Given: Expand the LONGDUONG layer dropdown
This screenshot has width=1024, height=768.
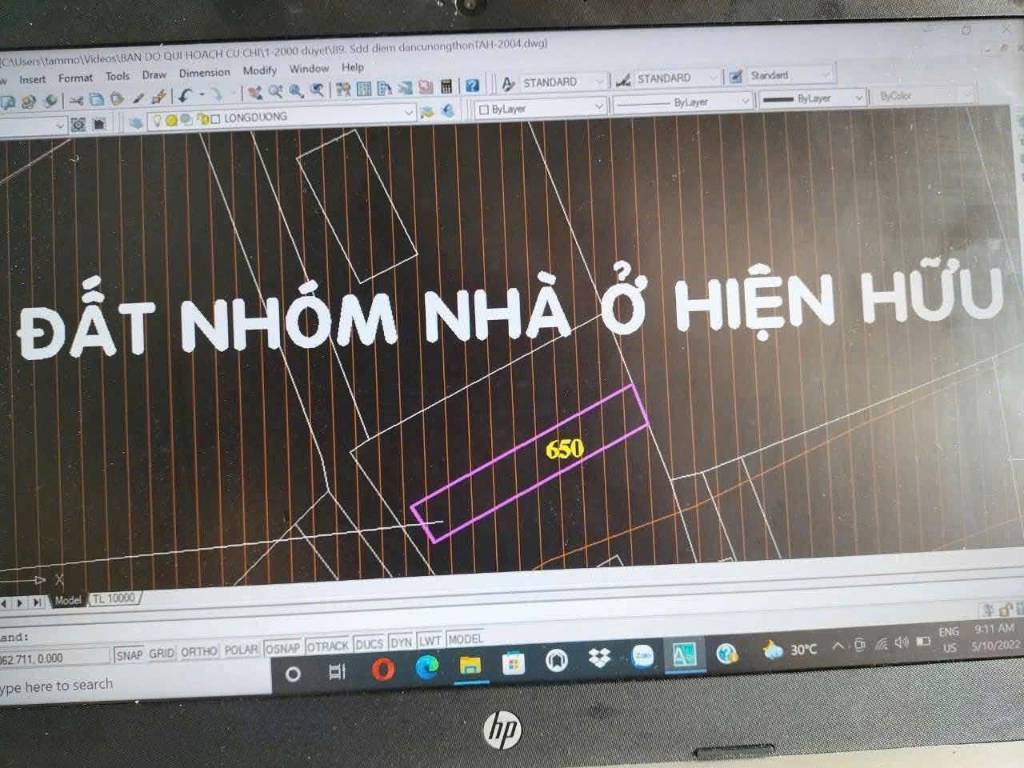Looking at the screenshot, I should 408,113.
